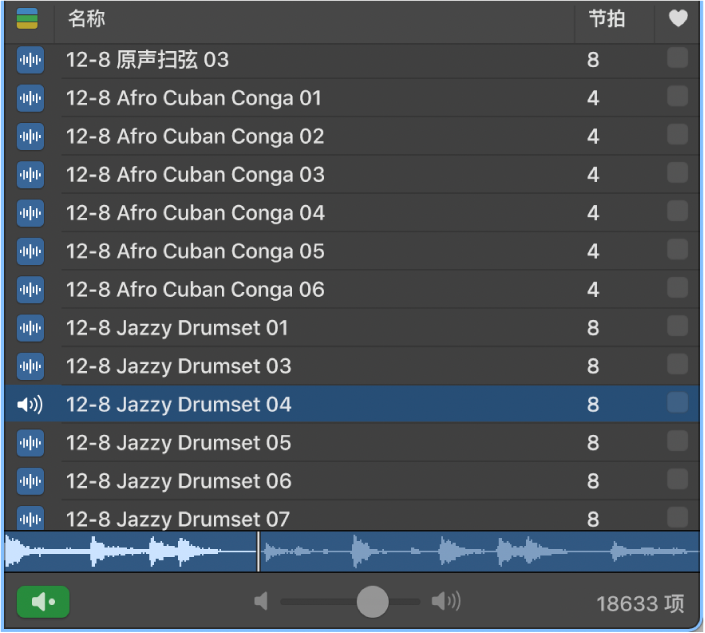This screenshot has width=705, height=633.
Task: Select the loop 12-8 原声扫弦 03
Action: click(x=147, y=60)
